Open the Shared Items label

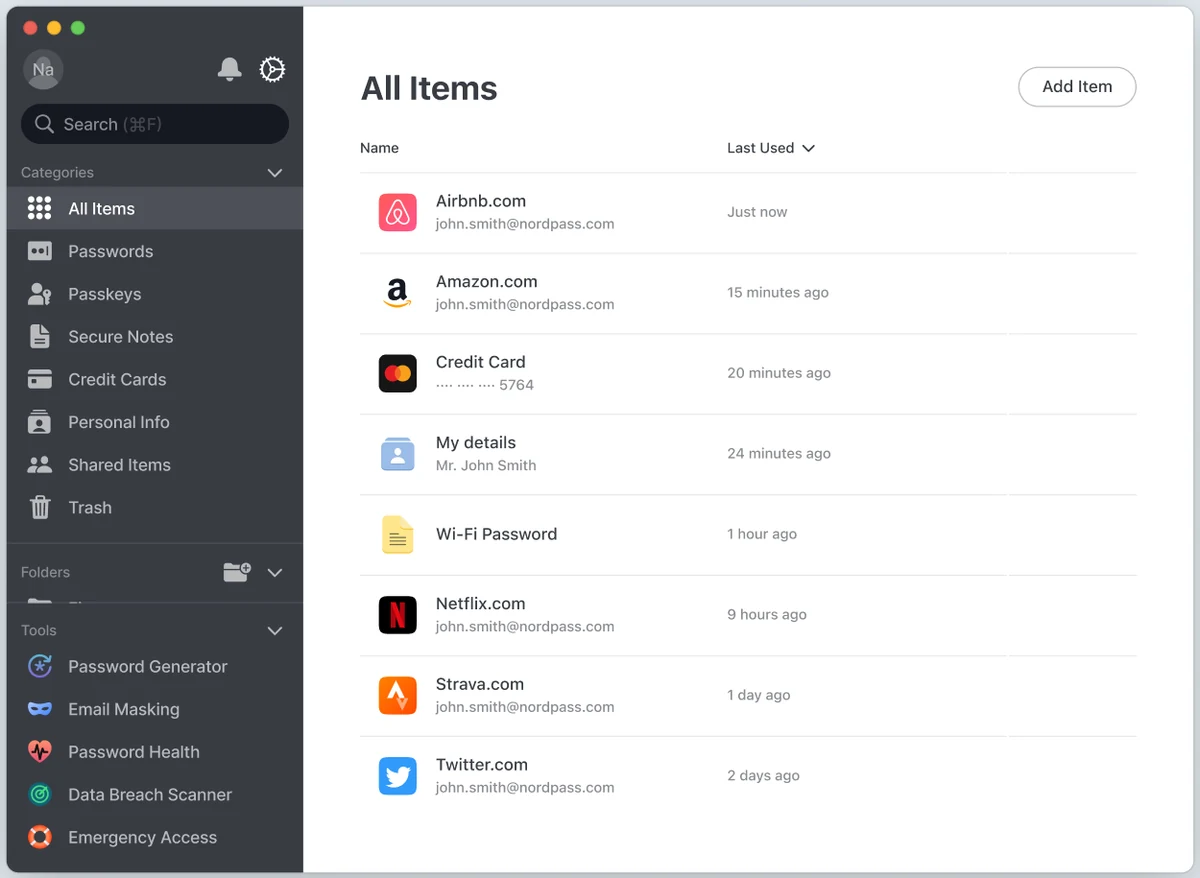click(119, 465)
